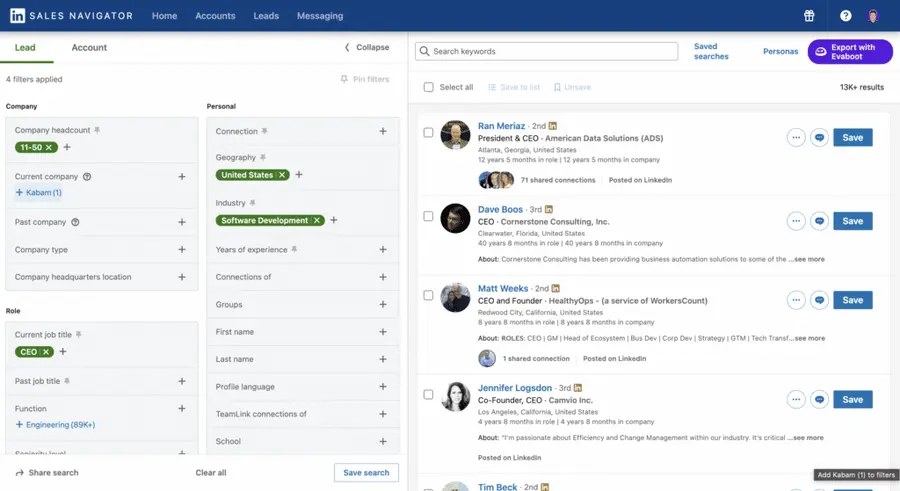Open more options for Dave Boos
The image size is (900, 491).
point(796,221)
